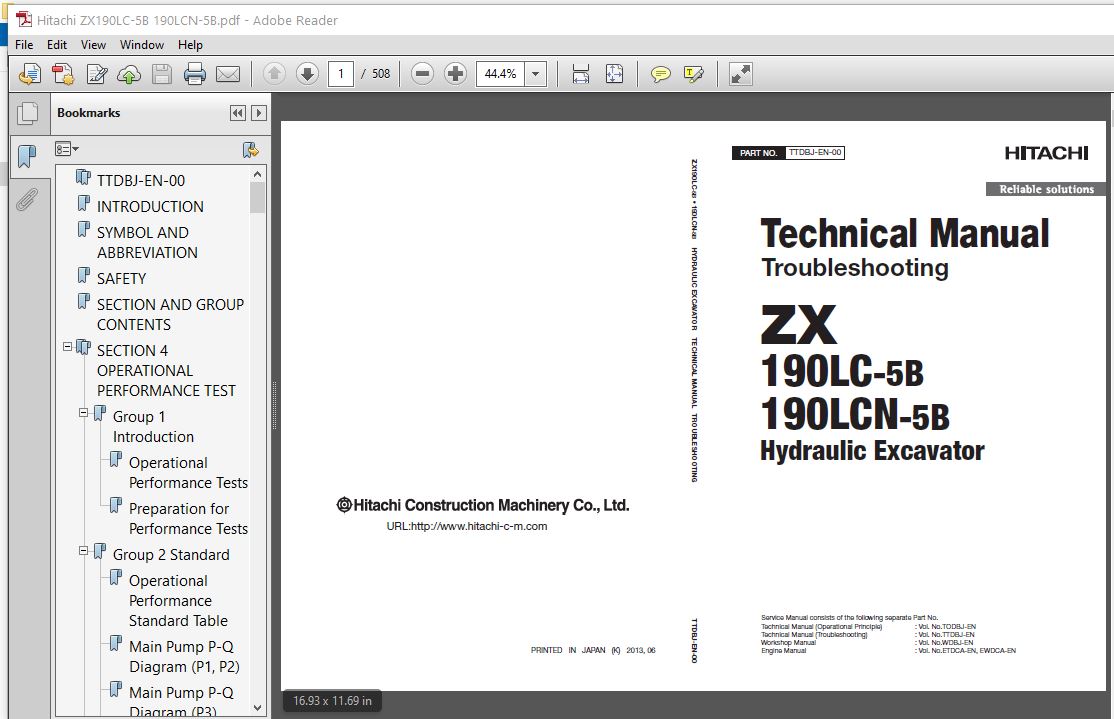This screenshot has height=719, width=1114.
Task: Expand the bookmarks panel right arrow
Action: (259, 113)
